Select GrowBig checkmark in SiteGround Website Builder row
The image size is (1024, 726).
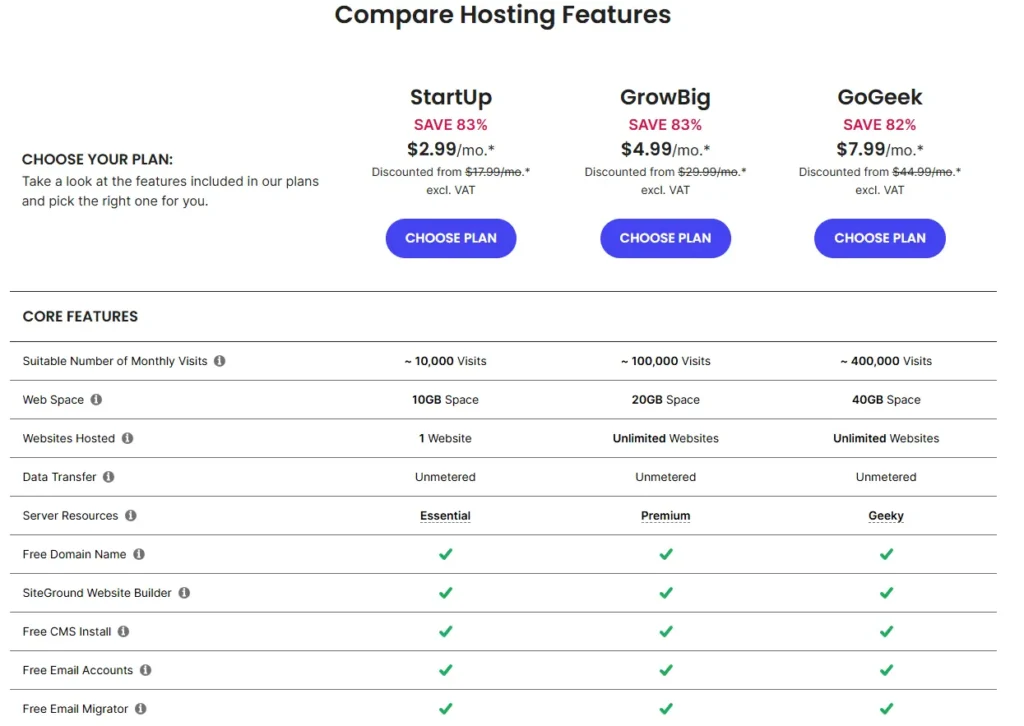[665, 593]
